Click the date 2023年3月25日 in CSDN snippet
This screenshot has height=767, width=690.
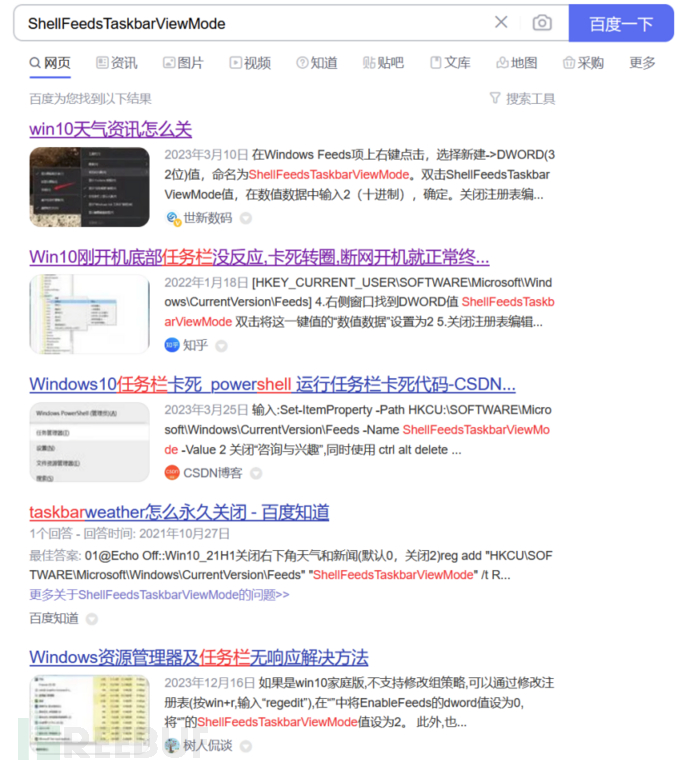point(206,410)
